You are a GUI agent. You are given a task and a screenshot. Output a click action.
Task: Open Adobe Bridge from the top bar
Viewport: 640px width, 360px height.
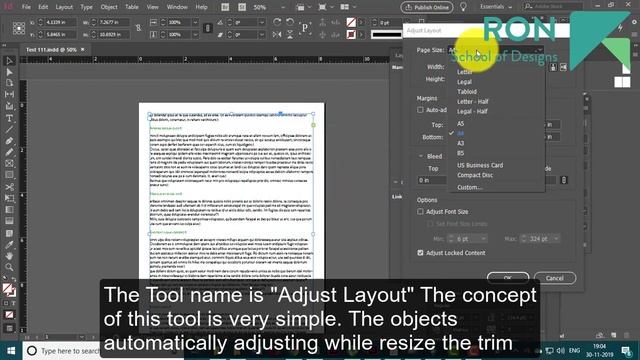pyautogui.click(x=225, y=7)
